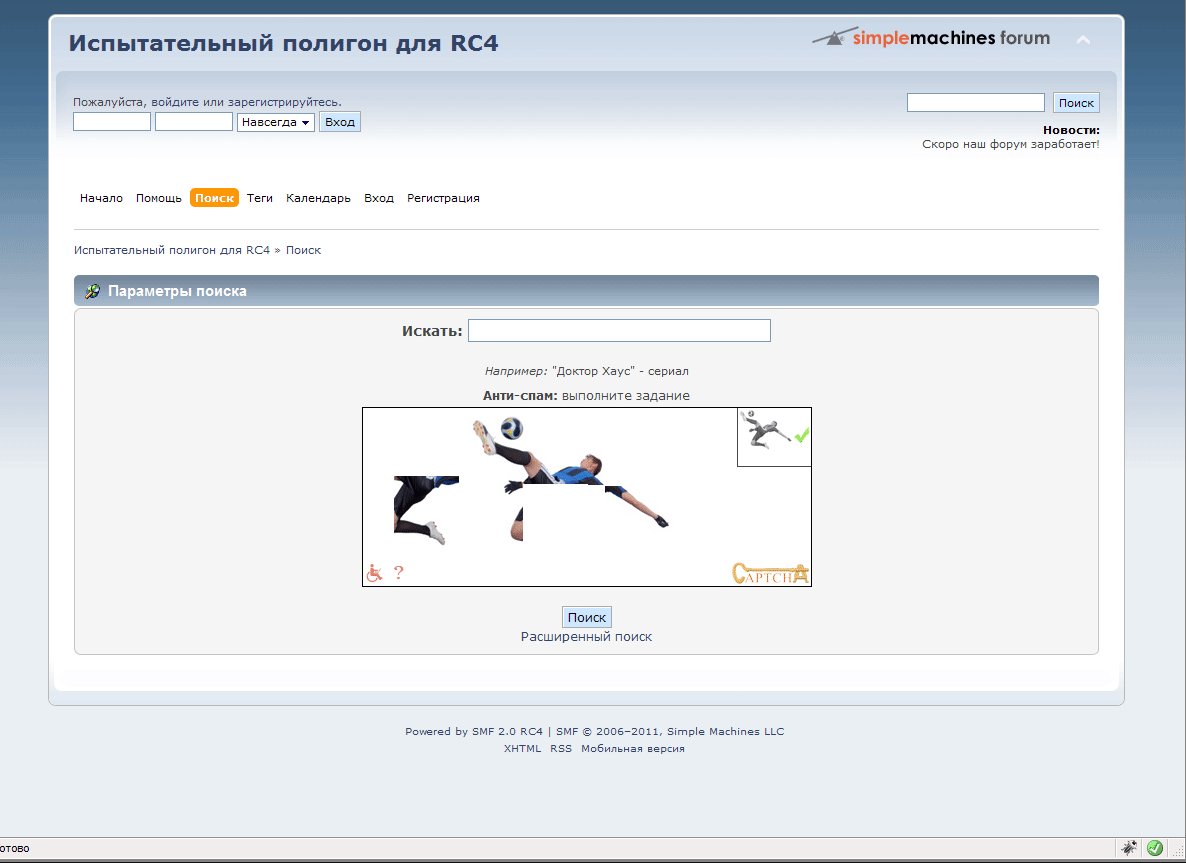Image resolution: width=1186 pixels, height=863 pixels.
Task: Open the Начало menu item
Action: (101, 198)
